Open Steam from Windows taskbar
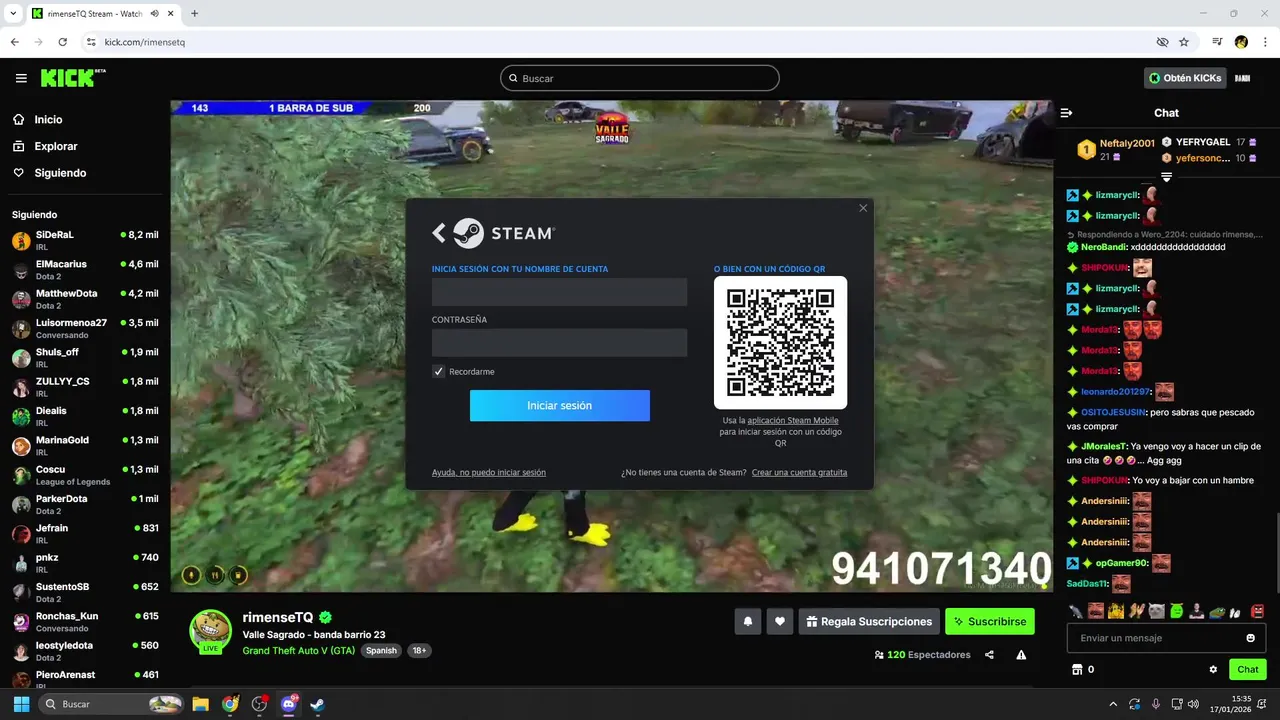1280x720 pixels. point(317,704)
